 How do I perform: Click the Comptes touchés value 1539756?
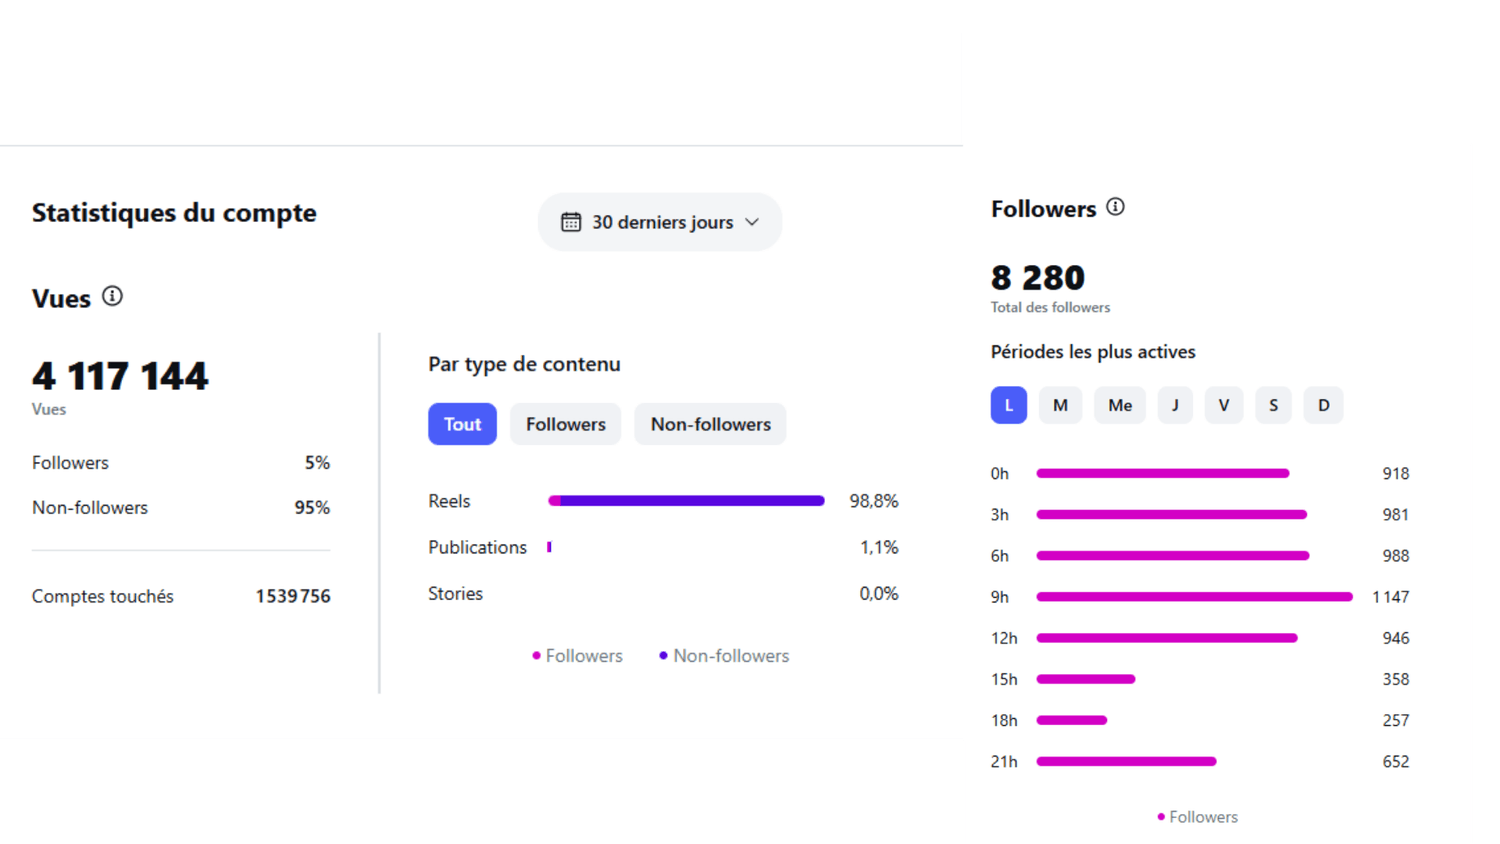[293, 596]
